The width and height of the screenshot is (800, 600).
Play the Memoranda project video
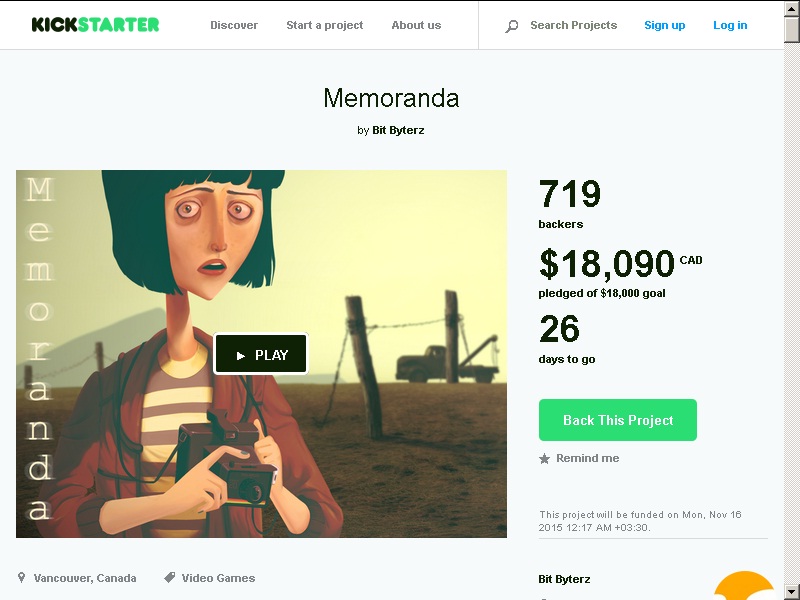coord(261,354)
